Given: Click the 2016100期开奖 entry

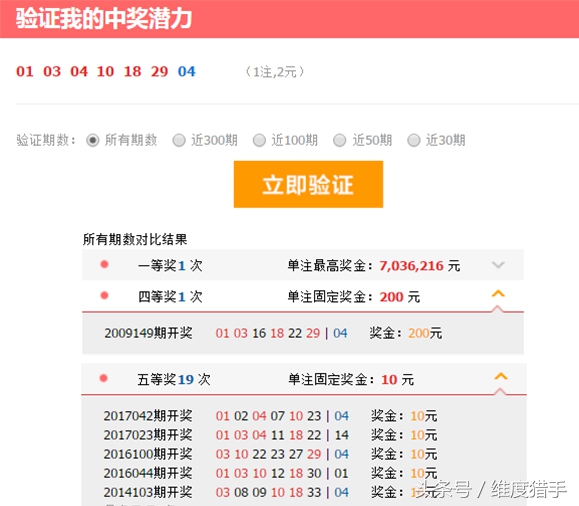Looking at the screenshot, I should click(x=148, y=454).
